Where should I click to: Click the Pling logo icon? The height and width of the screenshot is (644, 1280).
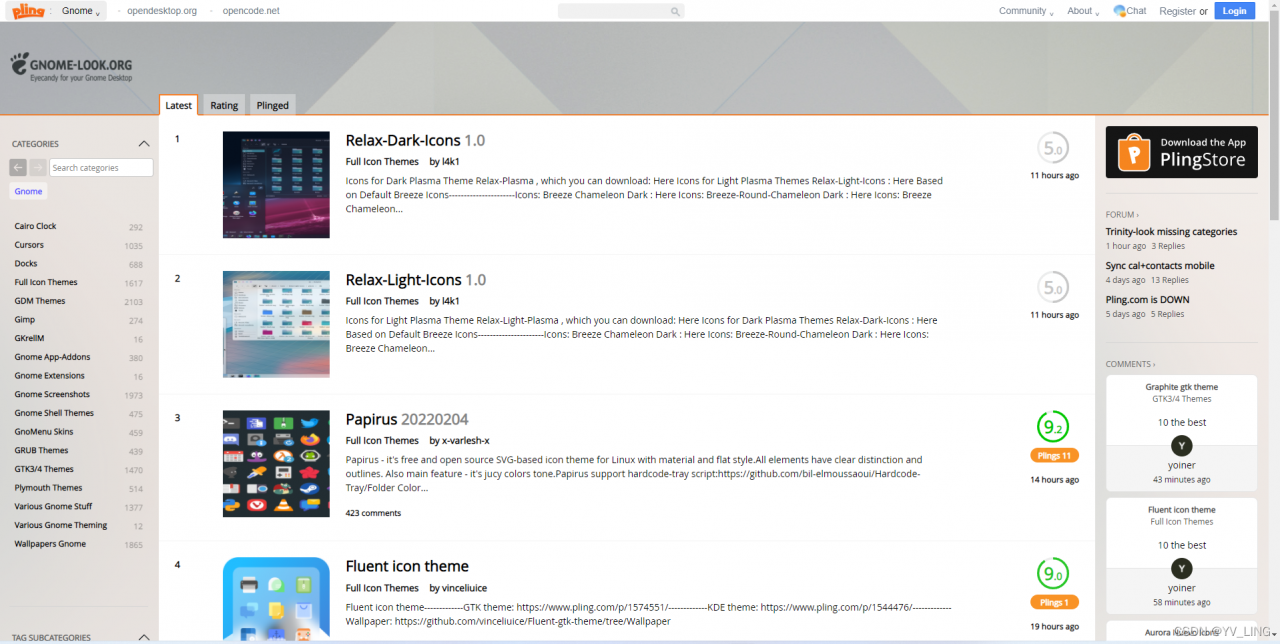coord(29,11)
